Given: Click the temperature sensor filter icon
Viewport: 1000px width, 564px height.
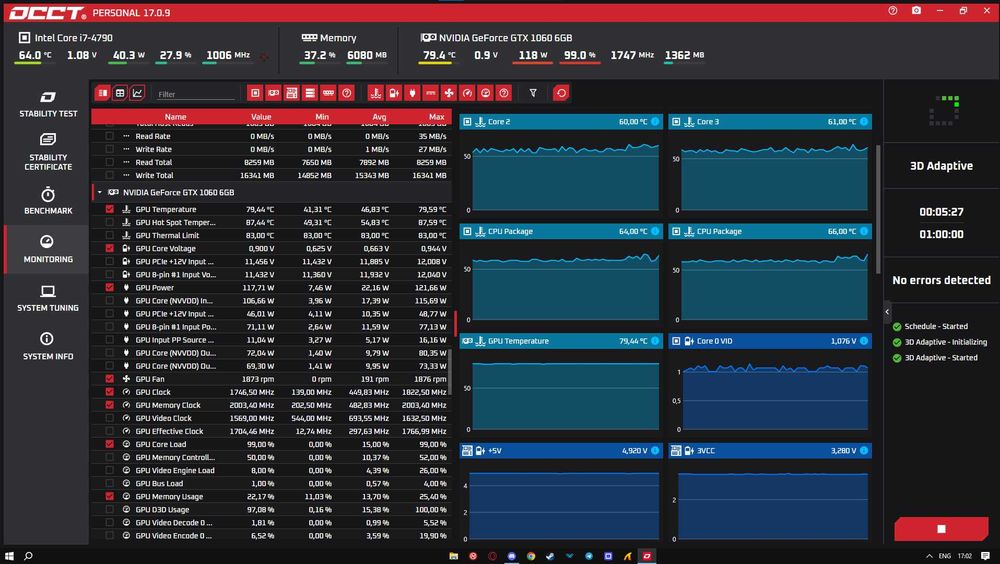Looking at the screenshot, I should [x=376, y=93].
